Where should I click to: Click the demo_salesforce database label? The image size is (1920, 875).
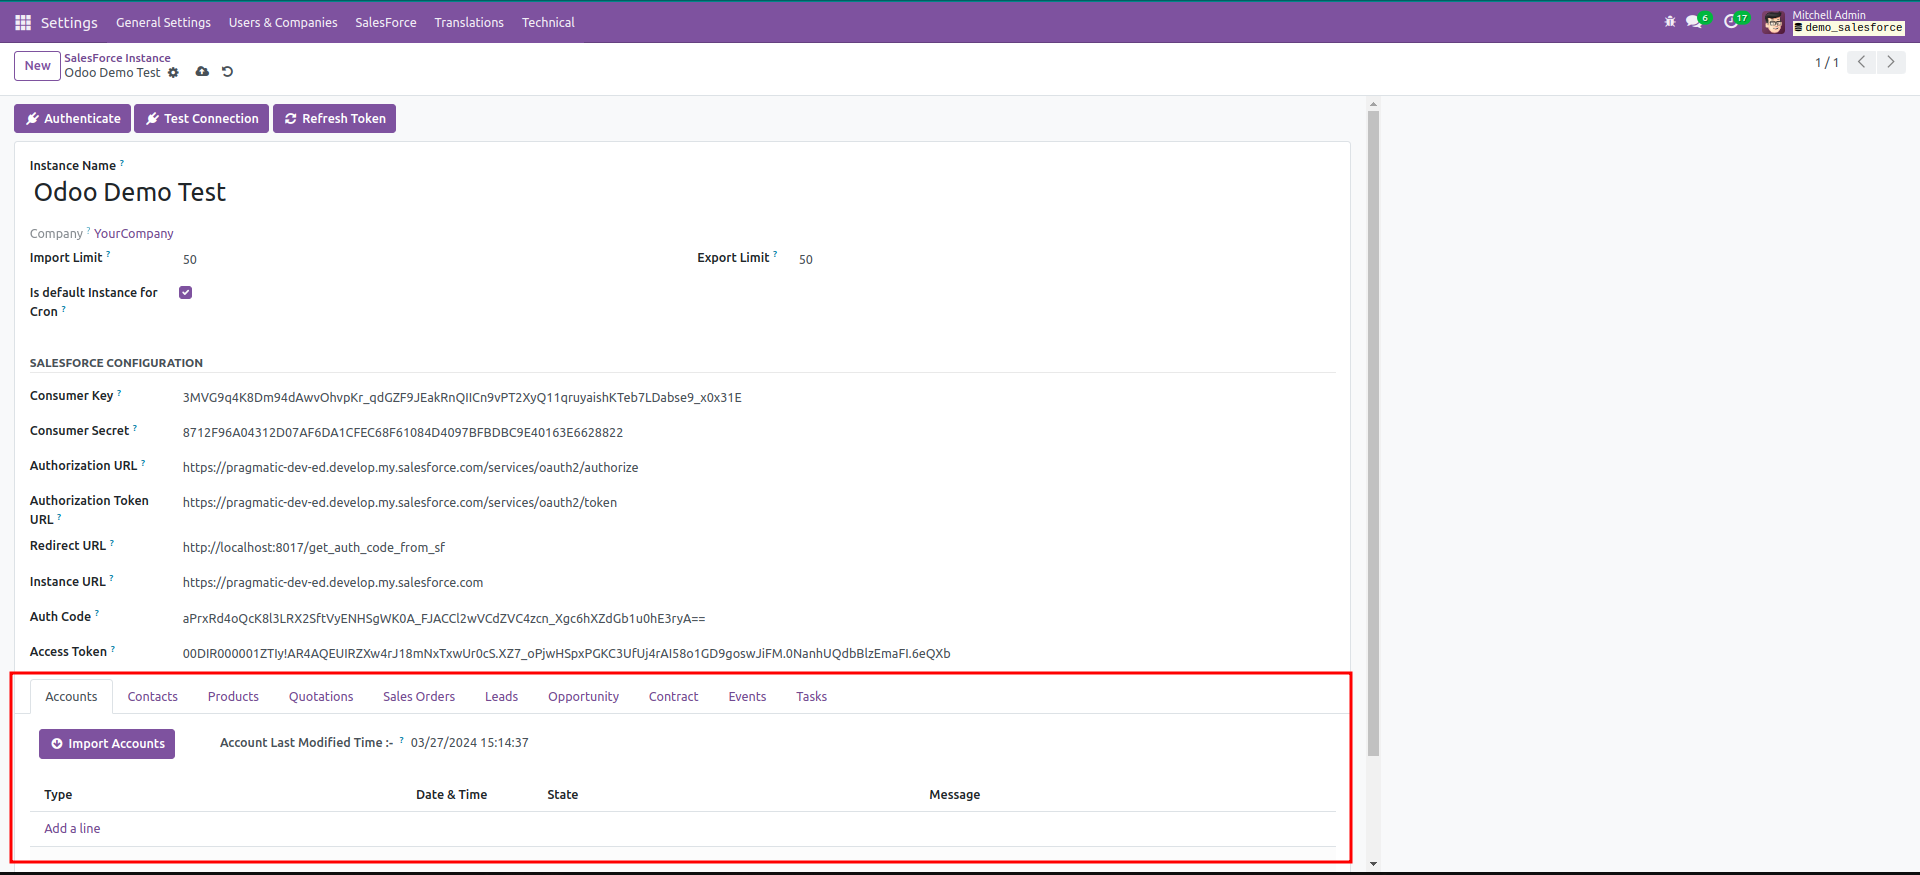[x=1849, y=28]
